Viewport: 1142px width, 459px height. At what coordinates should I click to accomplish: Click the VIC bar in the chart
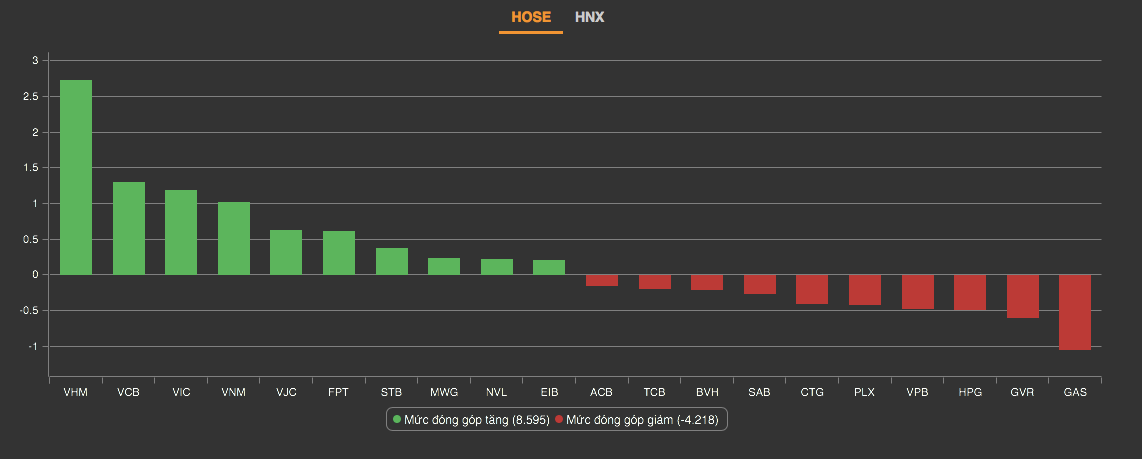point(181,232)
